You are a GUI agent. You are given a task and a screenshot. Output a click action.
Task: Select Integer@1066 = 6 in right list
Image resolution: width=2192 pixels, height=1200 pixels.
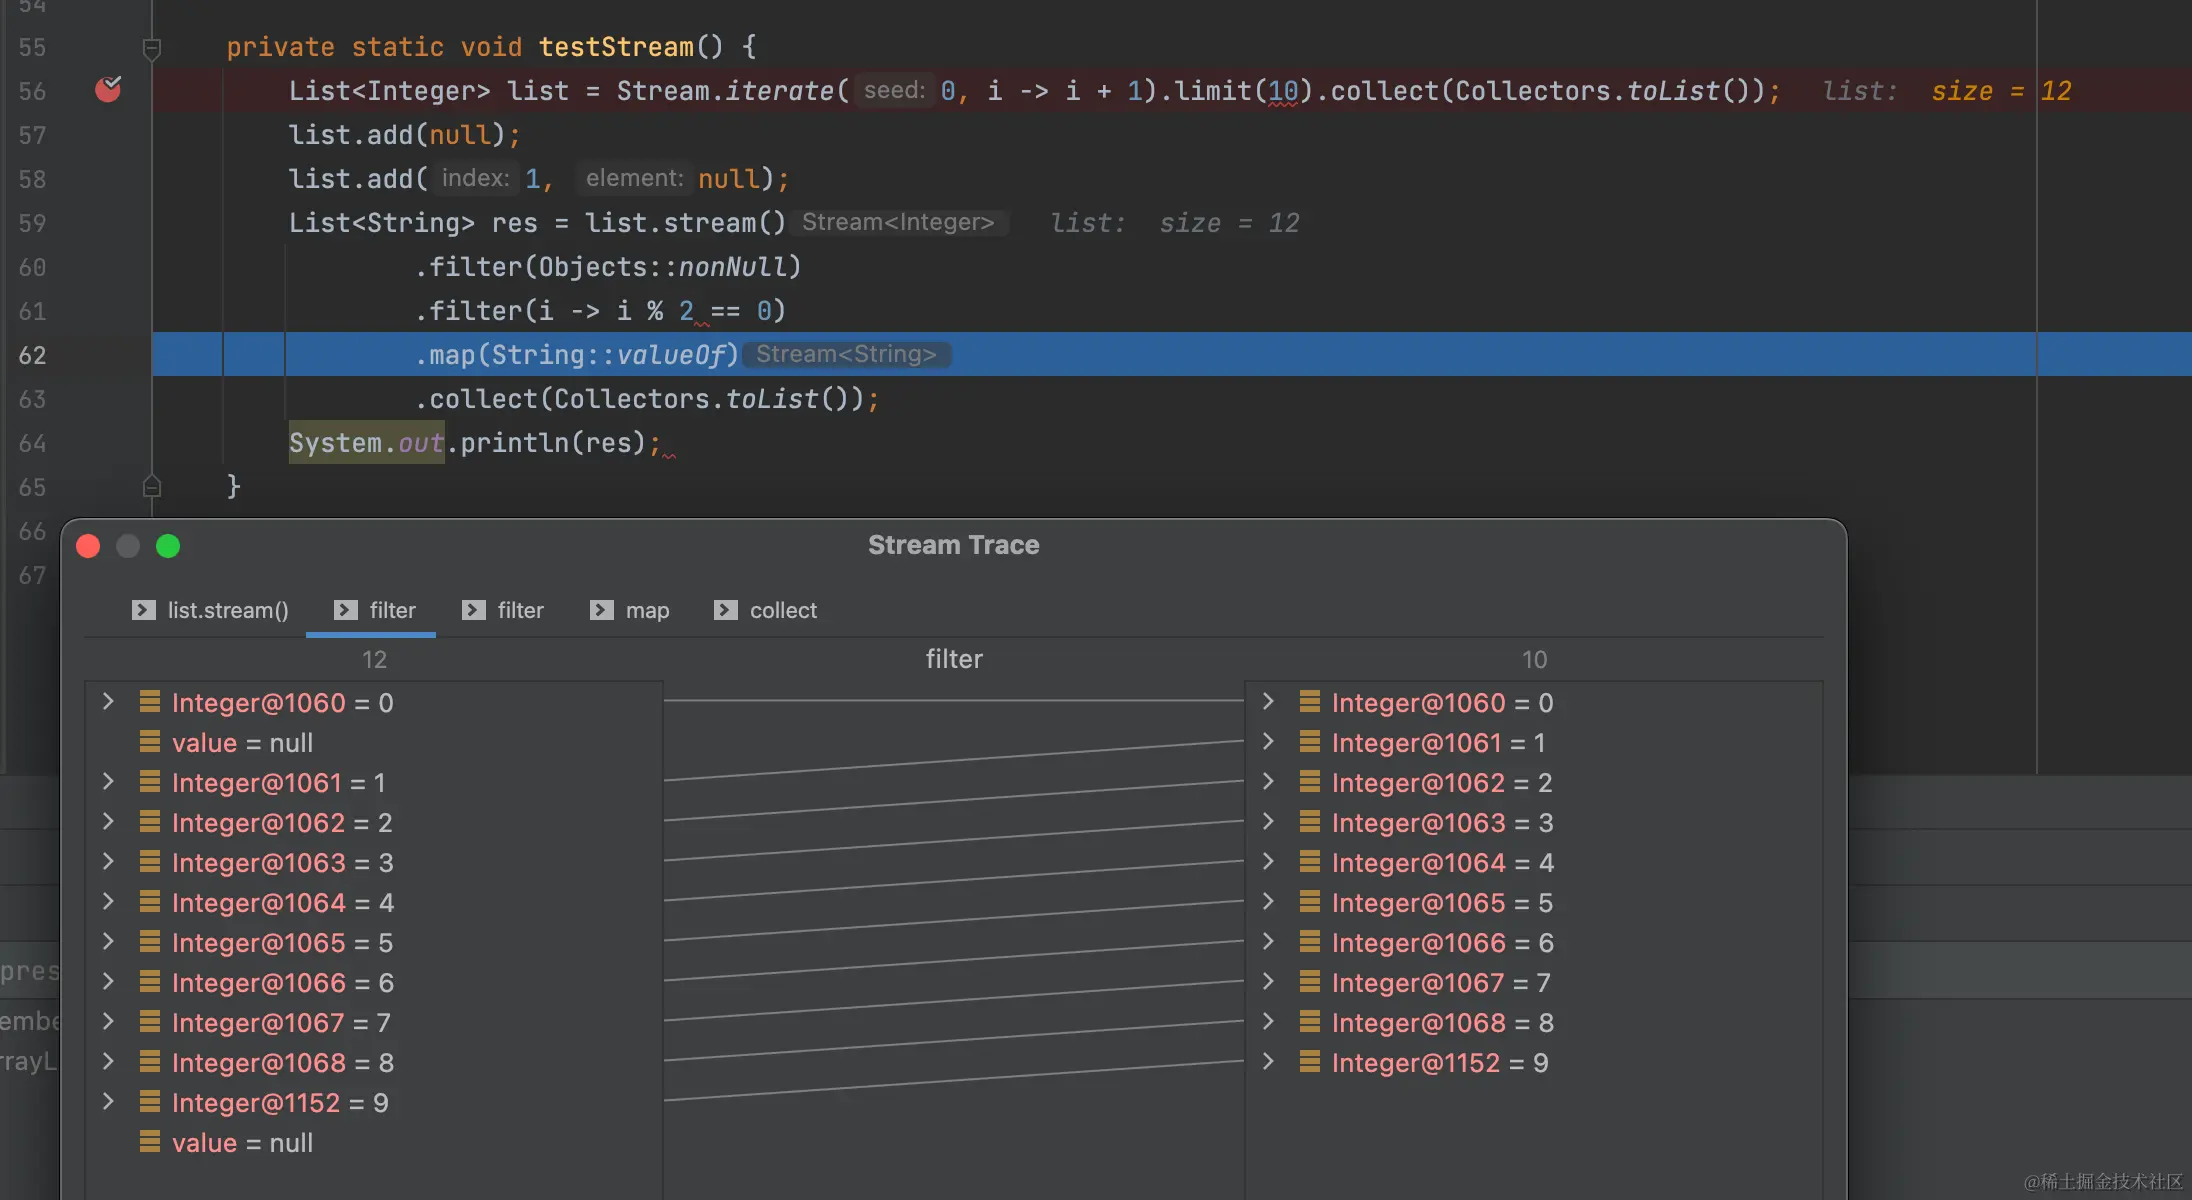[x=1442, y=942]
